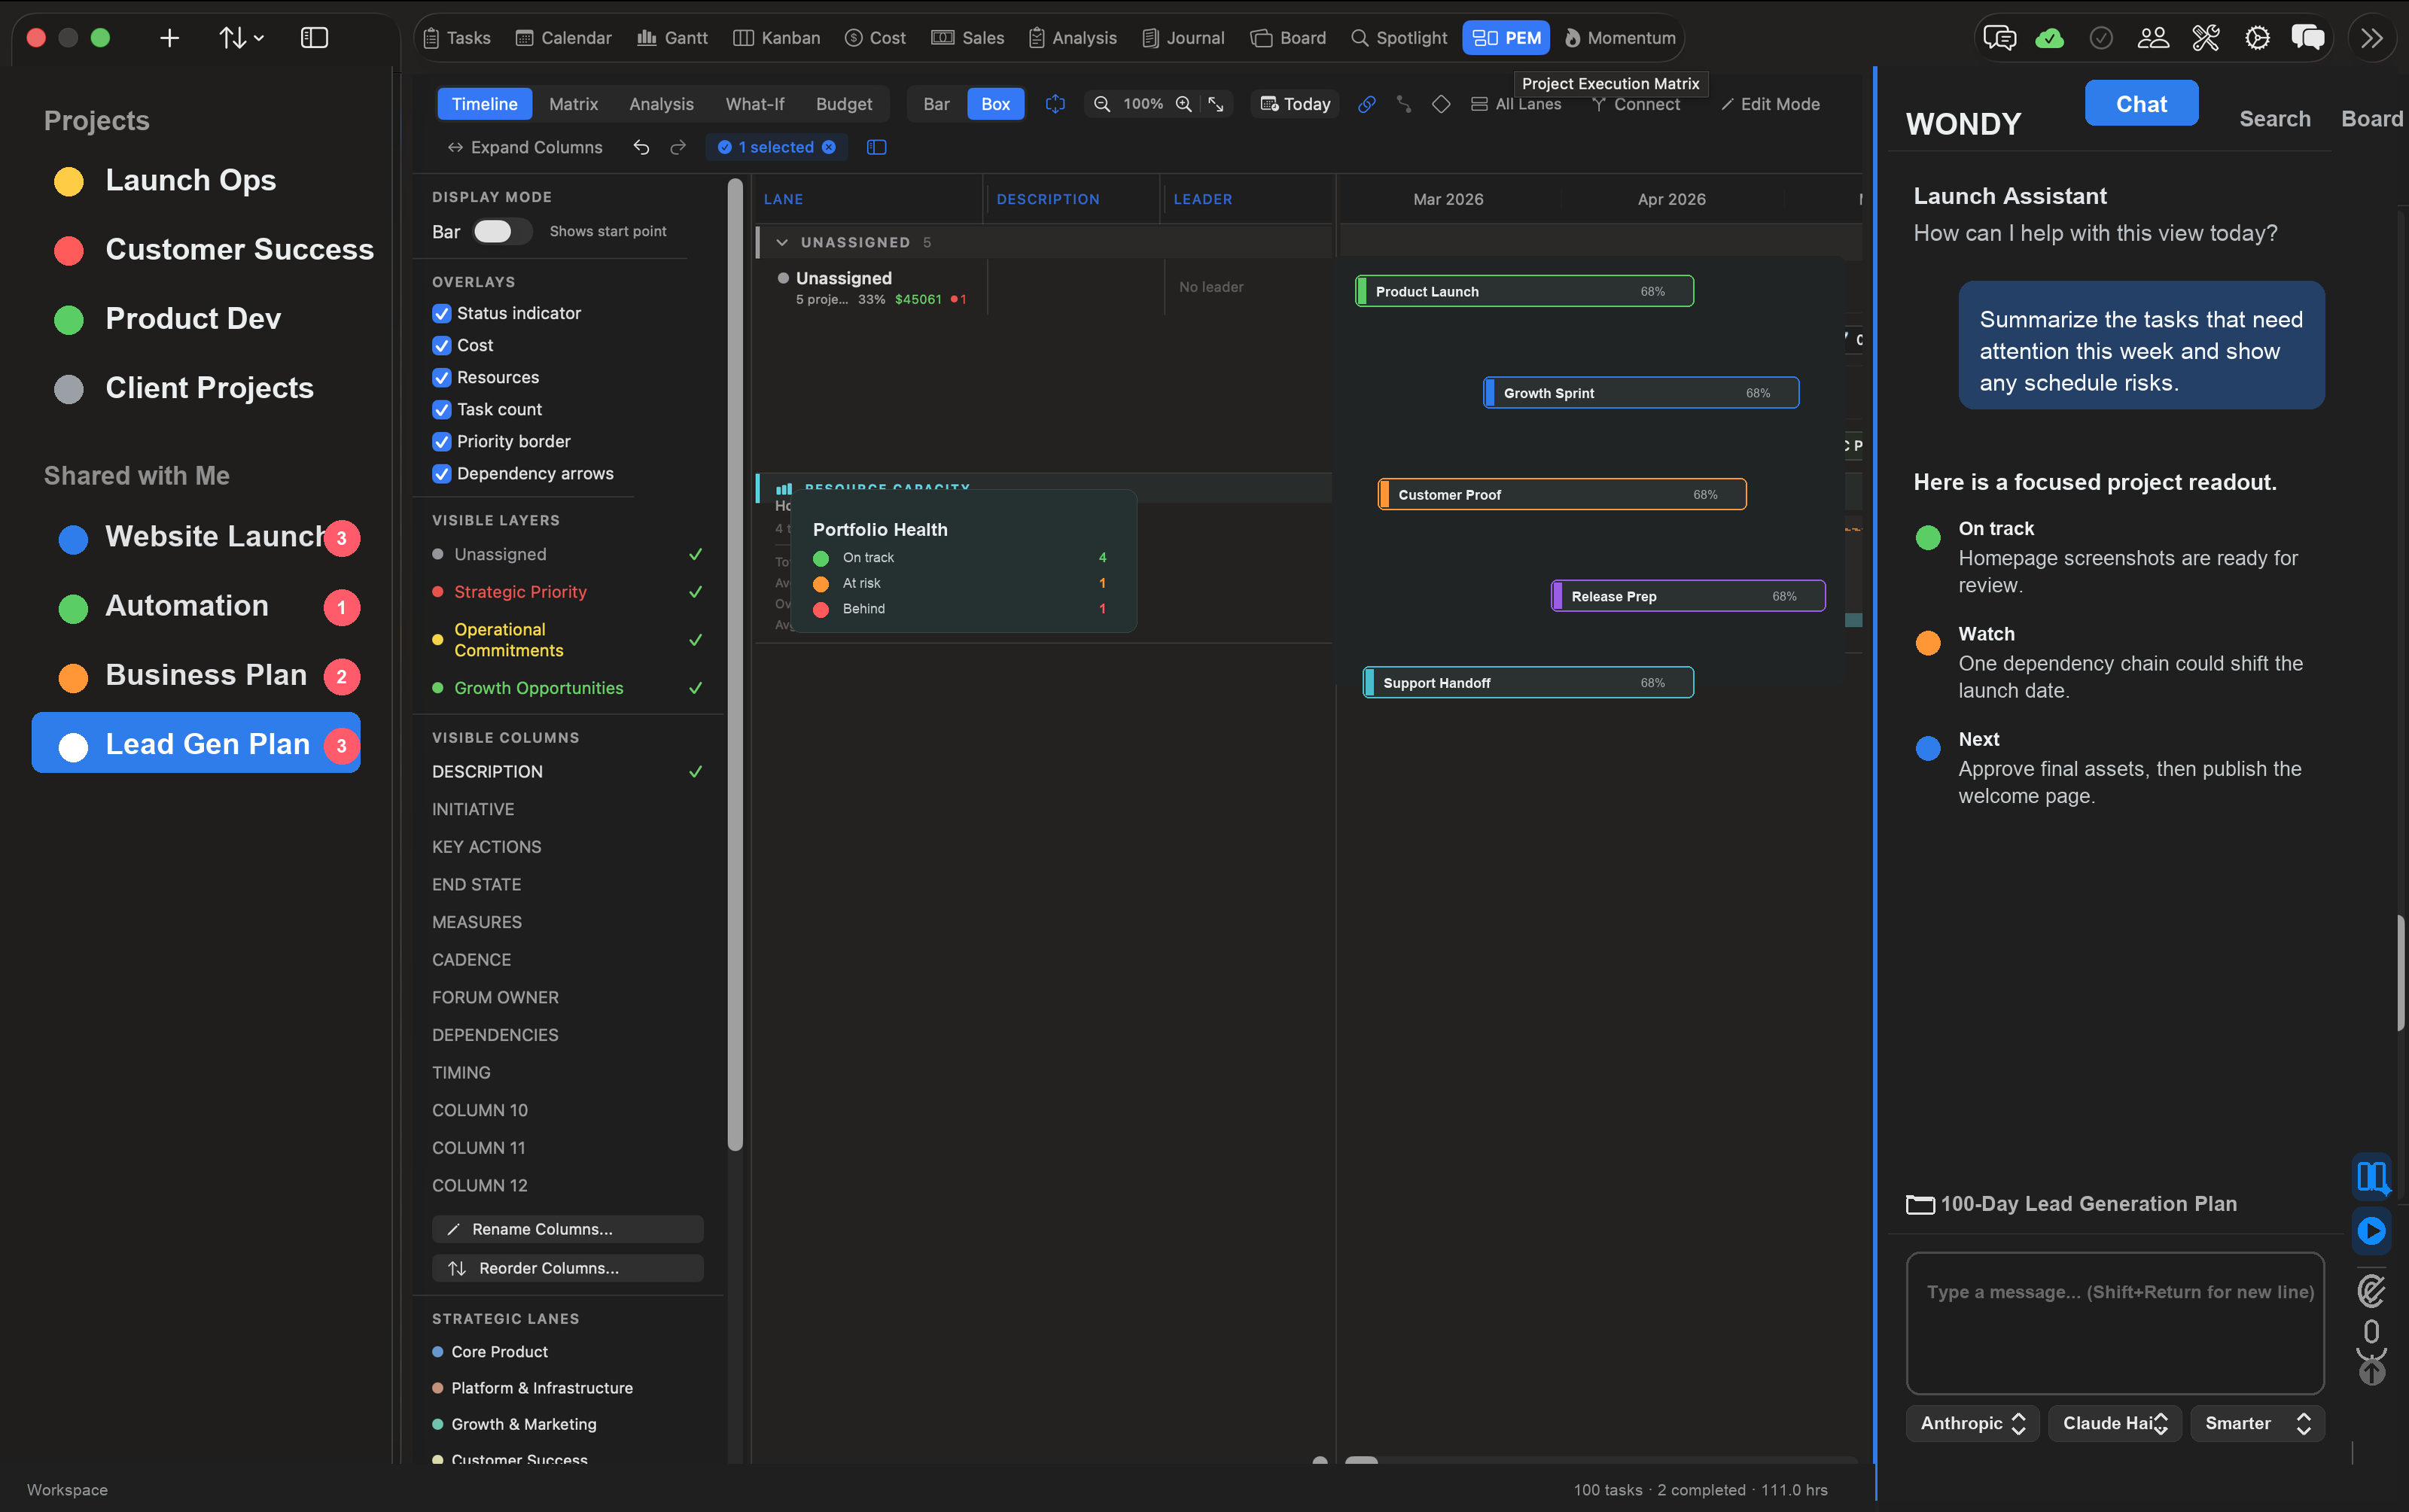
Task: Click the undo arrow icon
Action: coord(641,147)
